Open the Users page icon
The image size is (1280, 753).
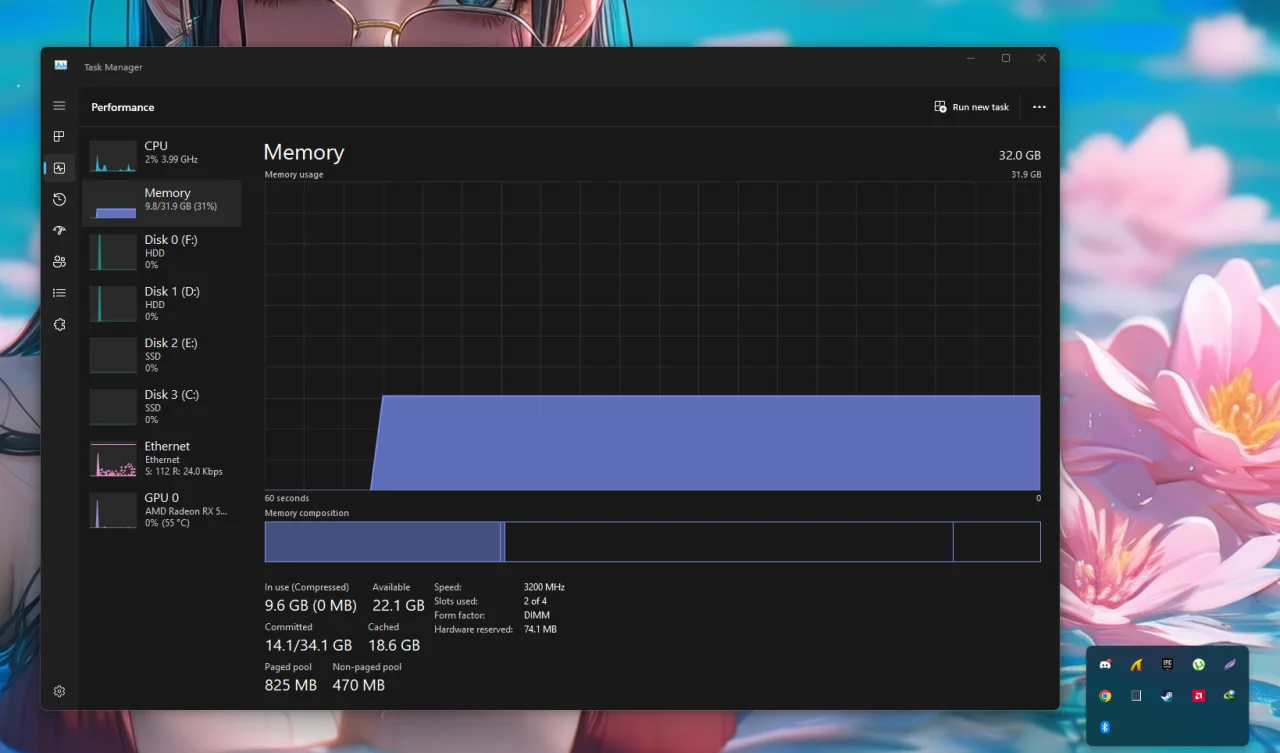(59, 262)
